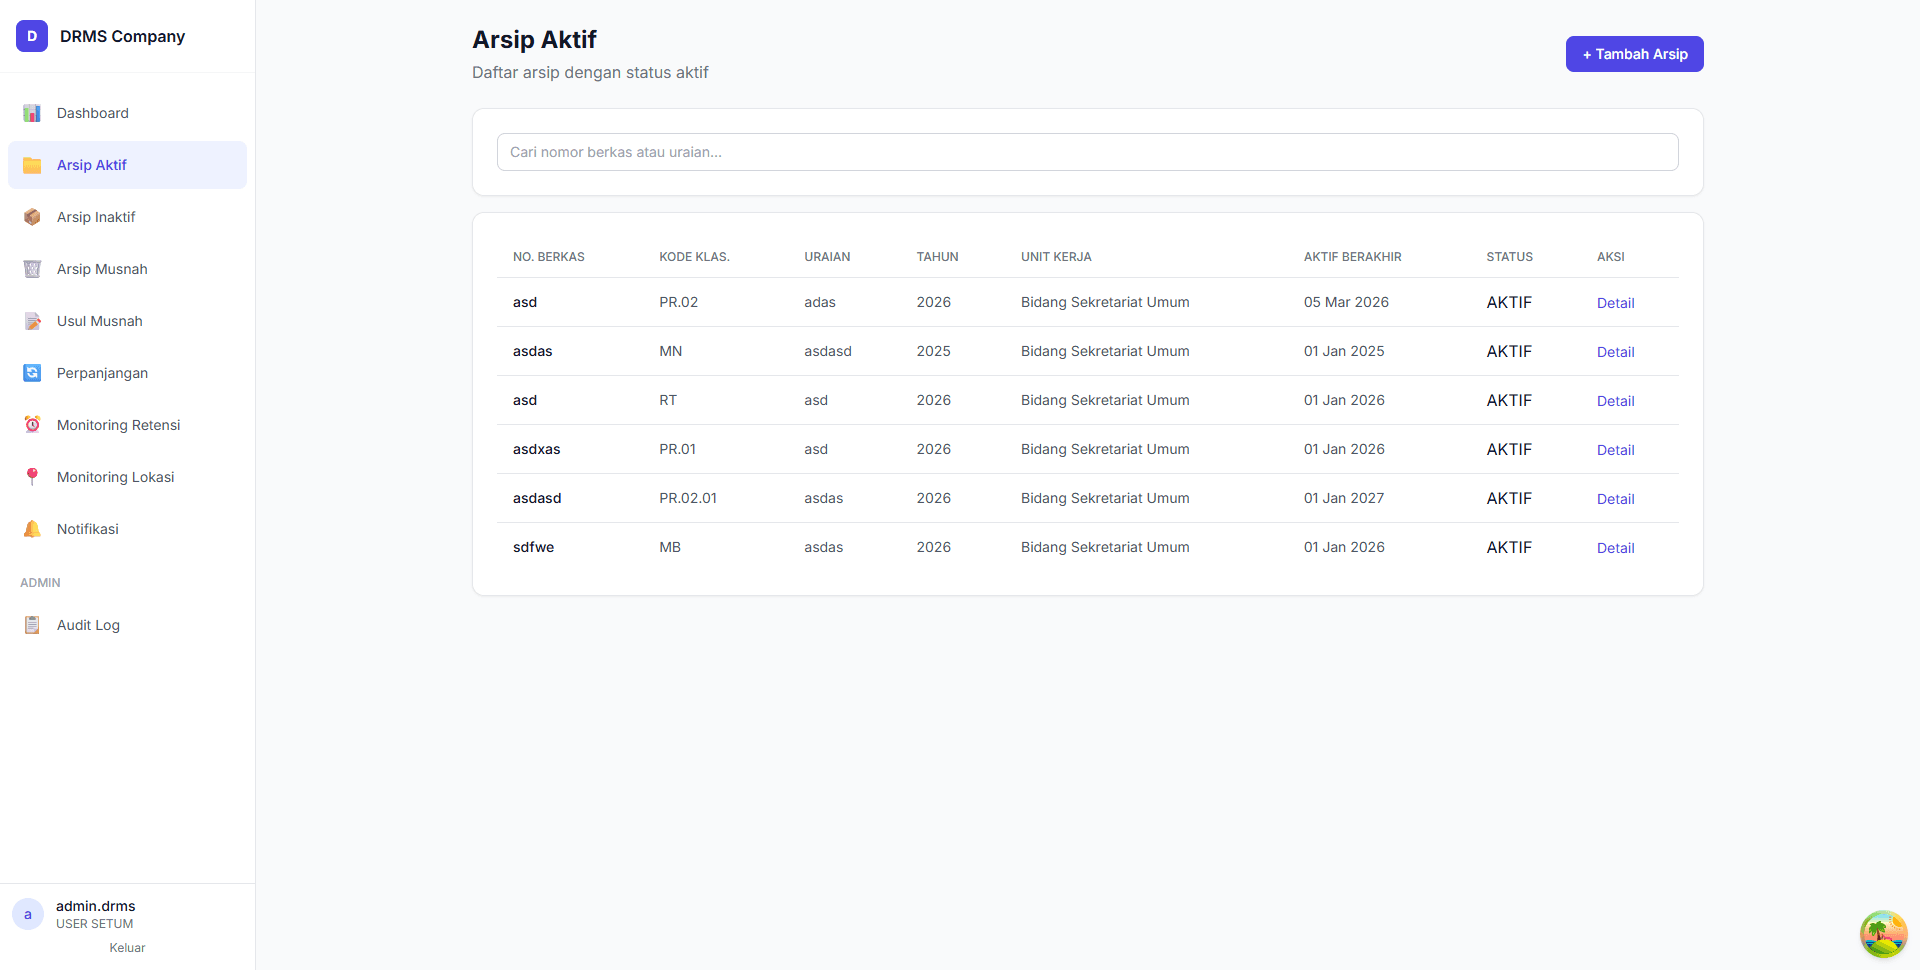Click the 01 Jan 2025 date cell
The width and height of the screenshot is (1920, 970).
click(x=1344, y=351)
